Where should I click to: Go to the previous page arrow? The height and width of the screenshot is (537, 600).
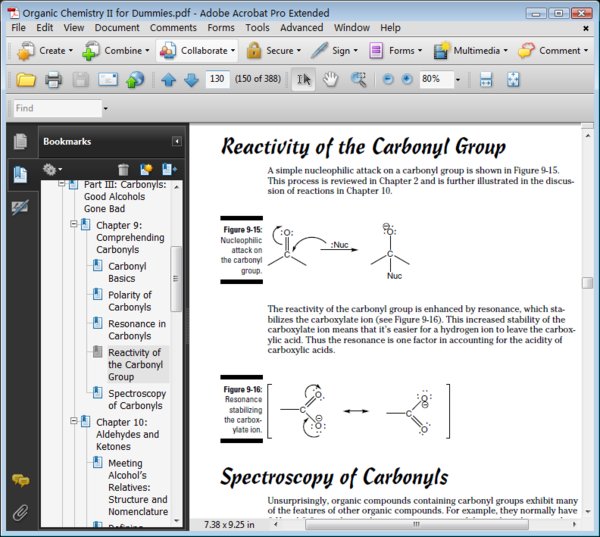coord(168,79)
